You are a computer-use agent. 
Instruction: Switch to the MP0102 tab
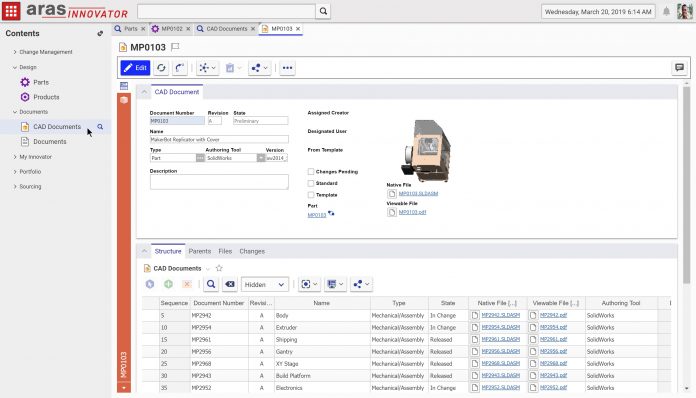point(171,28)
